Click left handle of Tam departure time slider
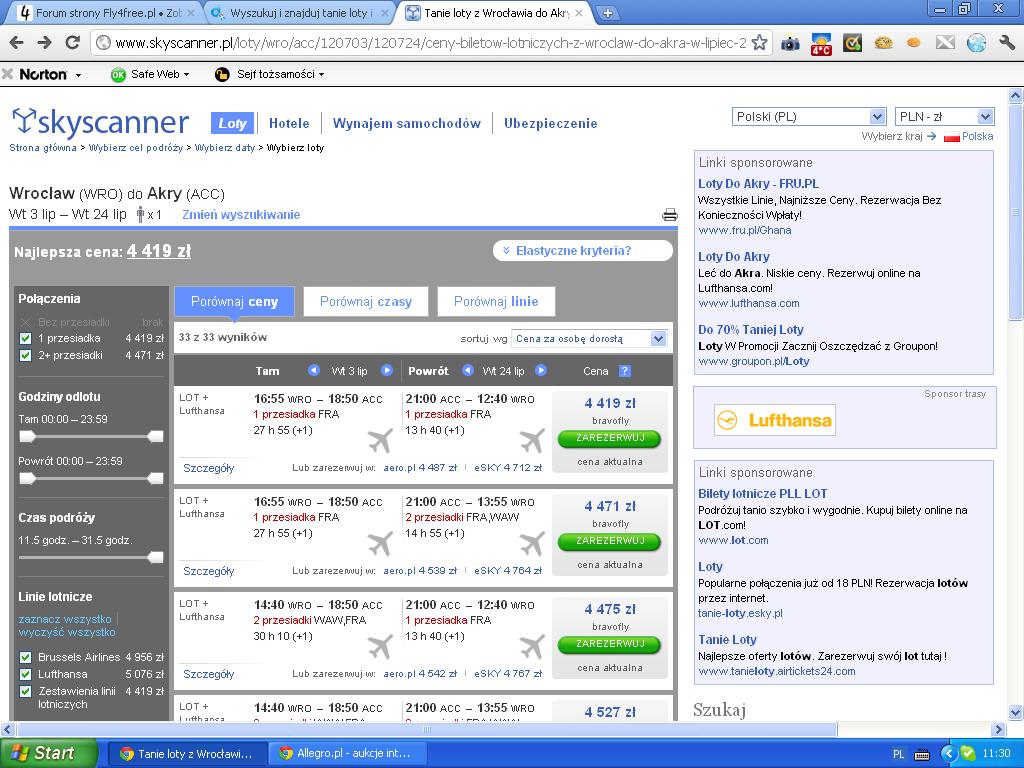Image resolution: width=1024 pixels, height=768 pixels. click(x=27, y=436)
